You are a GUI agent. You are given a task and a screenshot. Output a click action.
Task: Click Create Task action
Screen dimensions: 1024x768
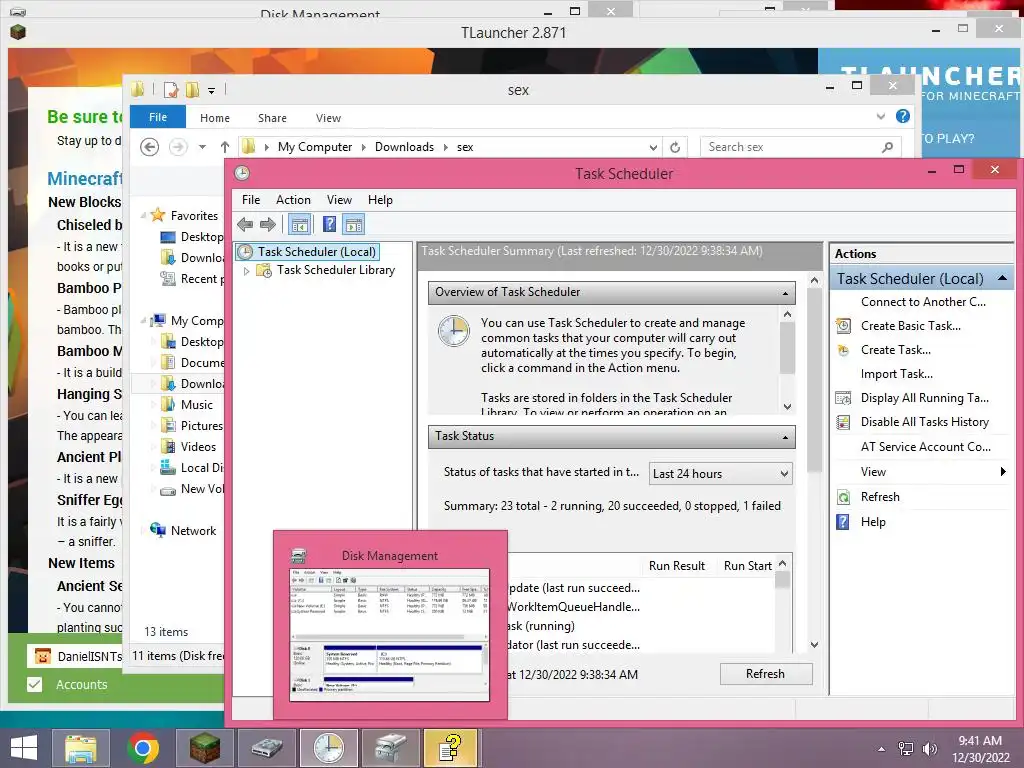(x=895, y=350)
